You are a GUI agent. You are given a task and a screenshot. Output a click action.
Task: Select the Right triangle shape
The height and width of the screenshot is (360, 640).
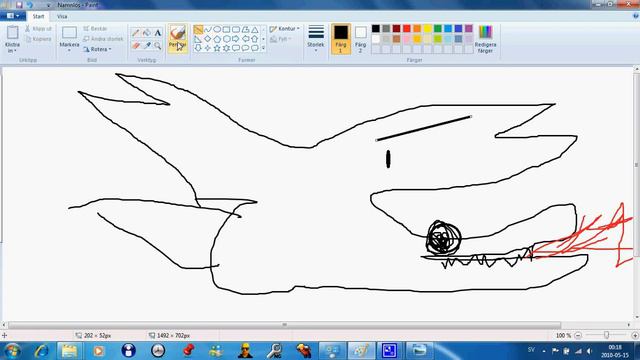pyautogui.click(x=198, y=39)
